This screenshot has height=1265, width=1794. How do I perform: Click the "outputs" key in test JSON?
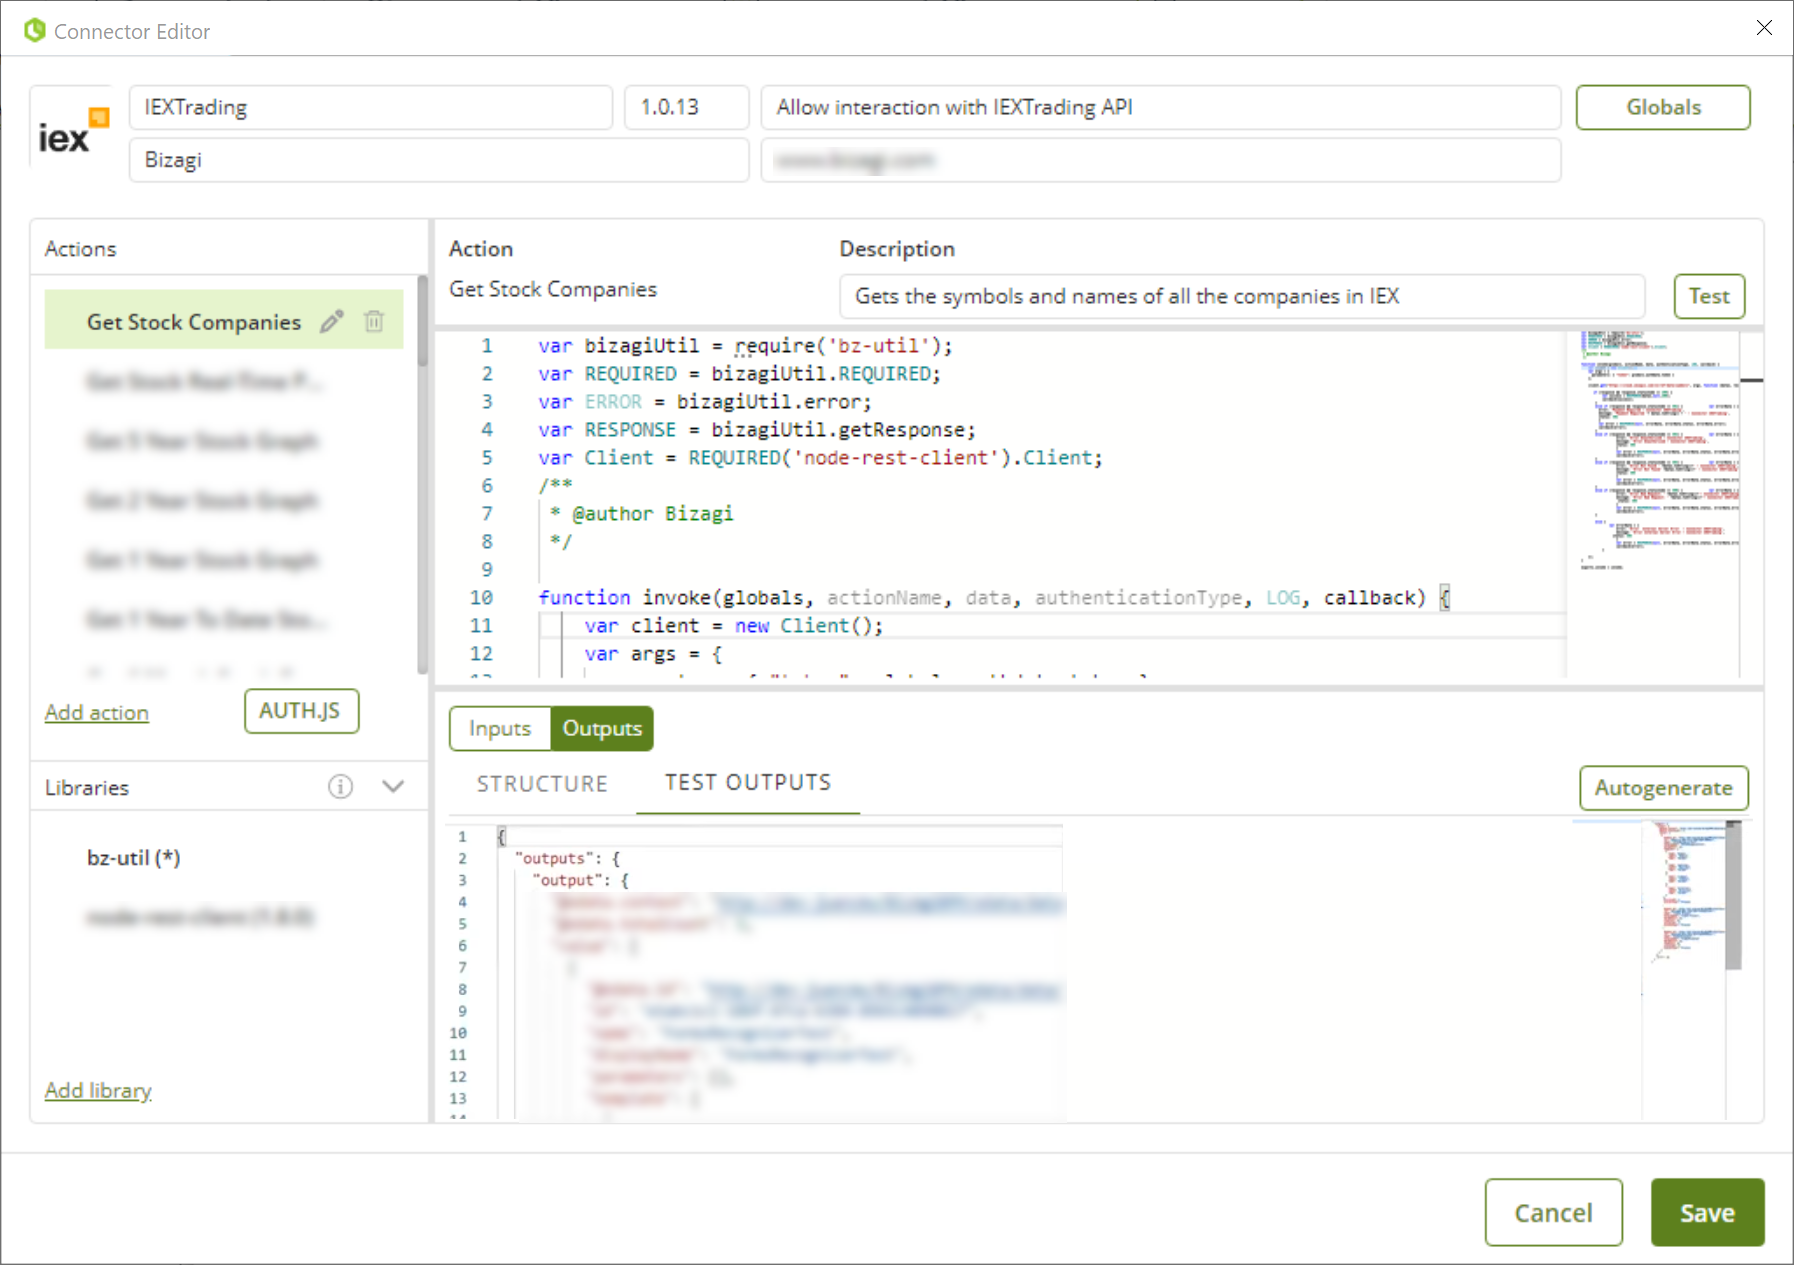coord(555,858)
